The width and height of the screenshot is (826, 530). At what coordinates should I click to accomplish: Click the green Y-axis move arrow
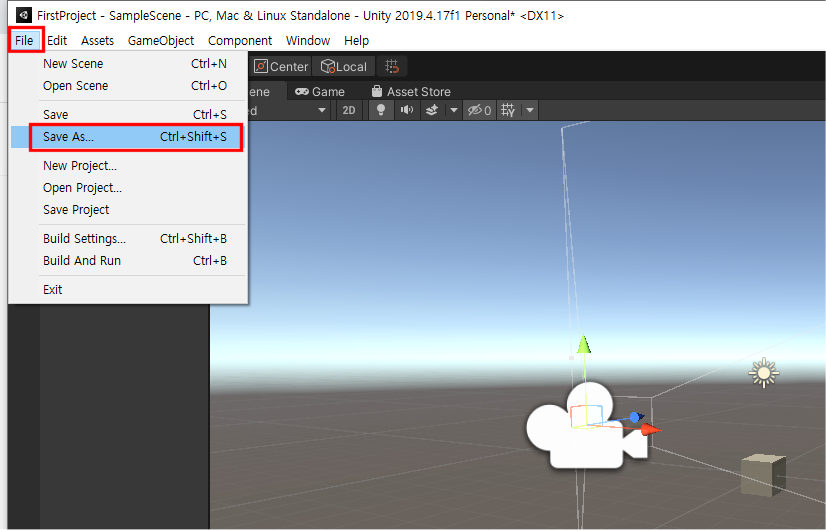[x=584, y=344]
